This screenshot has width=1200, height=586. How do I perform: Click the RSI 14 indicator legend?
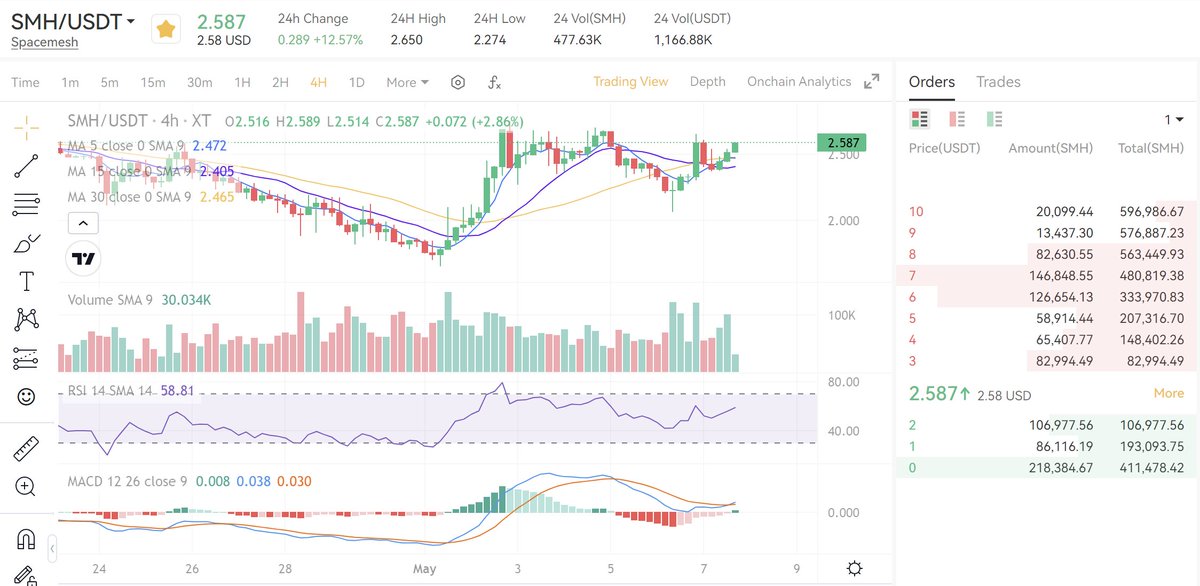pos(130,391)
